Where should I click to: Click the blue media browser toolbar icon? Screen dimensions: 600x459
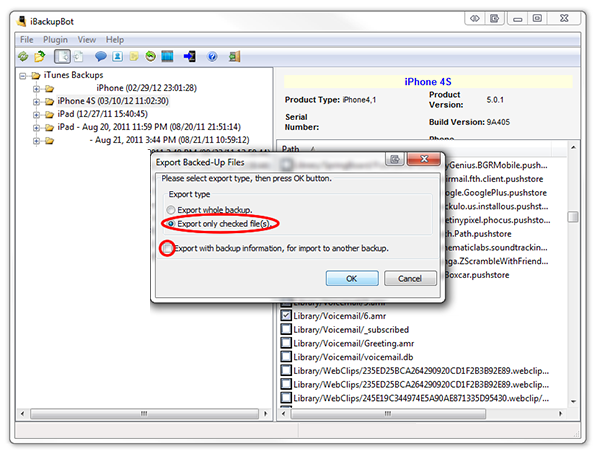167,57
